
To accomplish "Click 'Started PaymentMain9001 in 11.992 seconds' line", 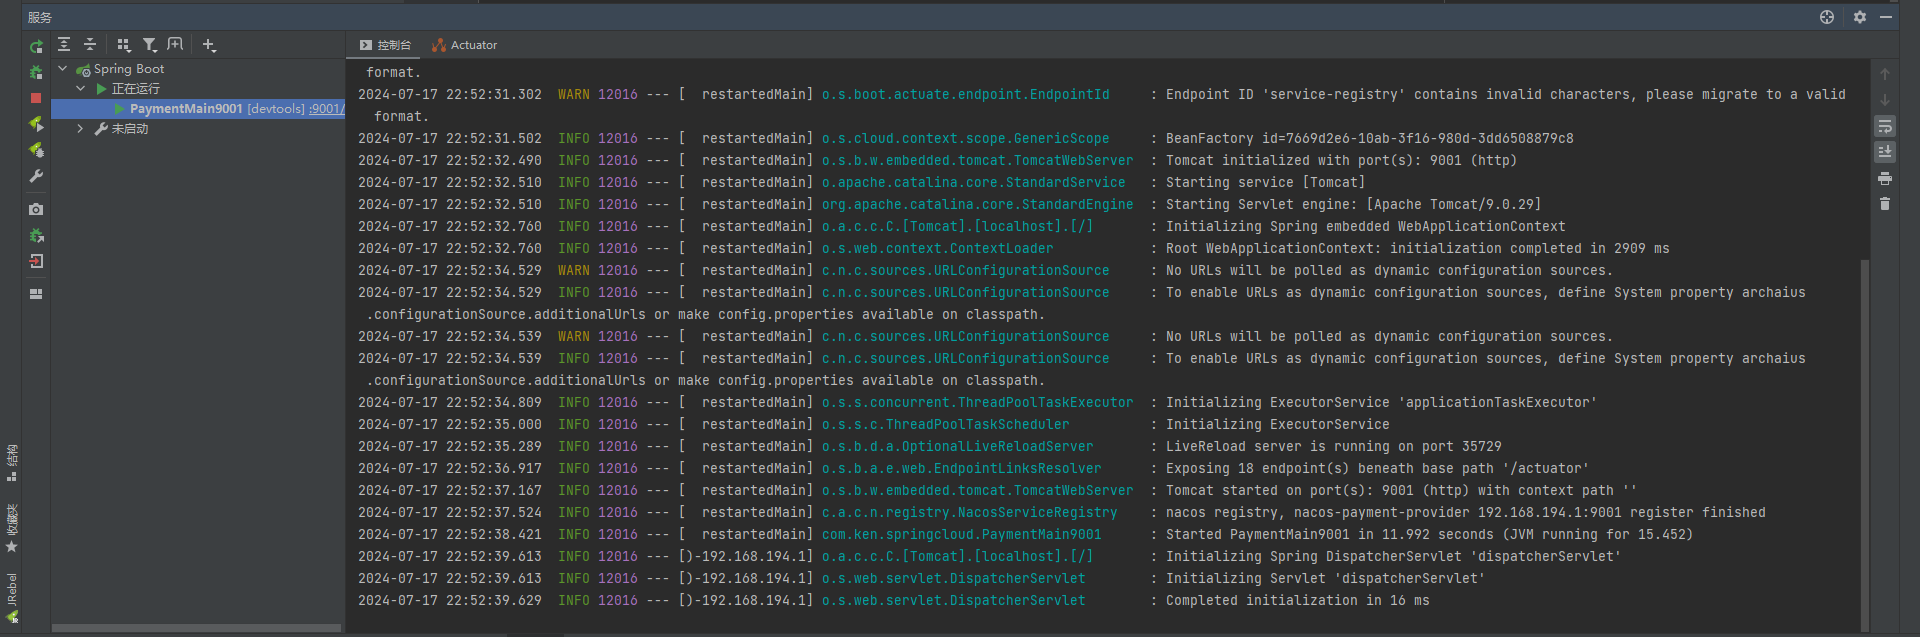I will click(x=1429, y=534).
